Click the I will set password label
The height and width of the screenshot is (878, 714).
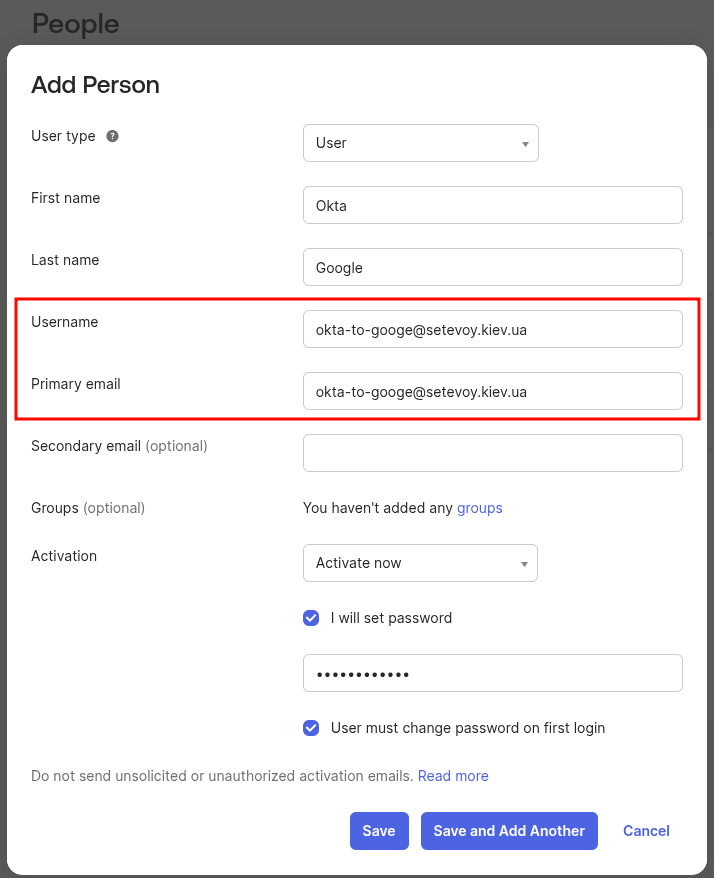pyautogui.click(x=391, y=618)
